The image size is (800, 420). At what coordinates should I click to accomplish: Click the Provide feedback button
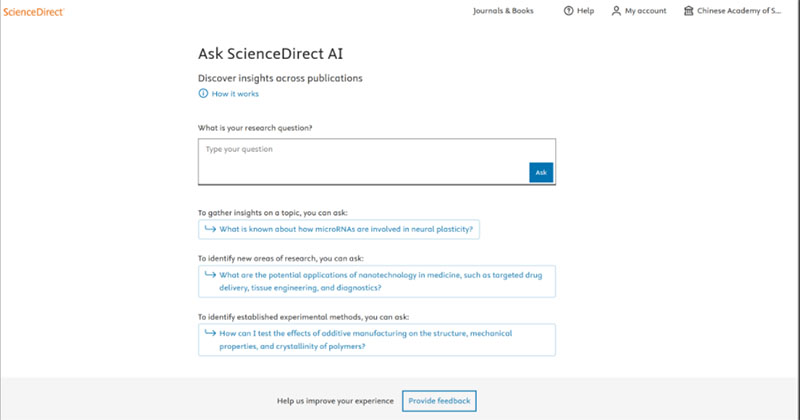click(438, 401)
